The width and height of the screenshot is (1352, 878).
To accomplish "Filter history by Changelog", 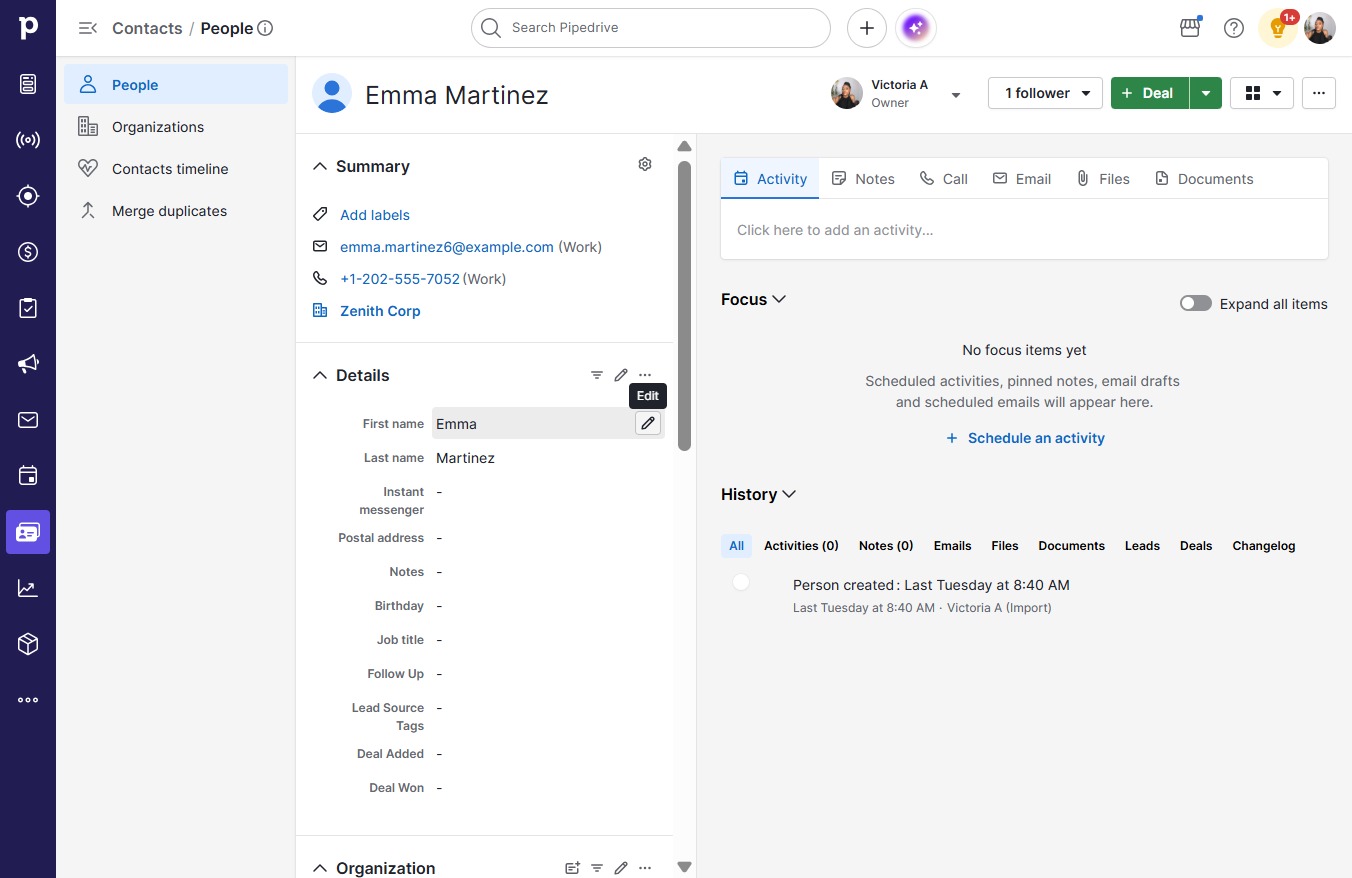I will click(1264, 546).
